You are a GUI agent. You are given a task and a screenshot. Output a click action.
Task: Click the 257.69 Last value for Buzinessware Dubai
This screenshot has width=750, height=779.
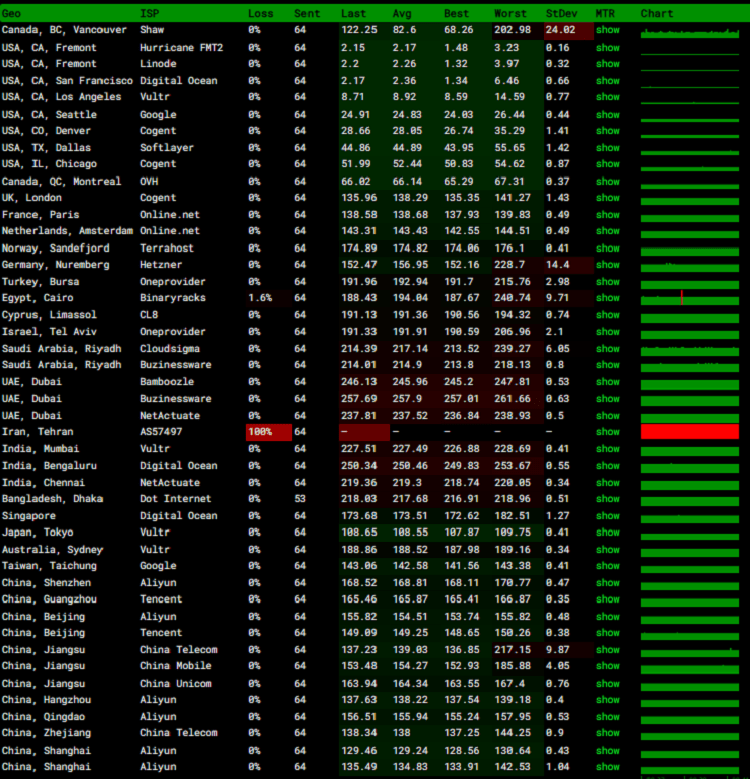tap(359, 399)
